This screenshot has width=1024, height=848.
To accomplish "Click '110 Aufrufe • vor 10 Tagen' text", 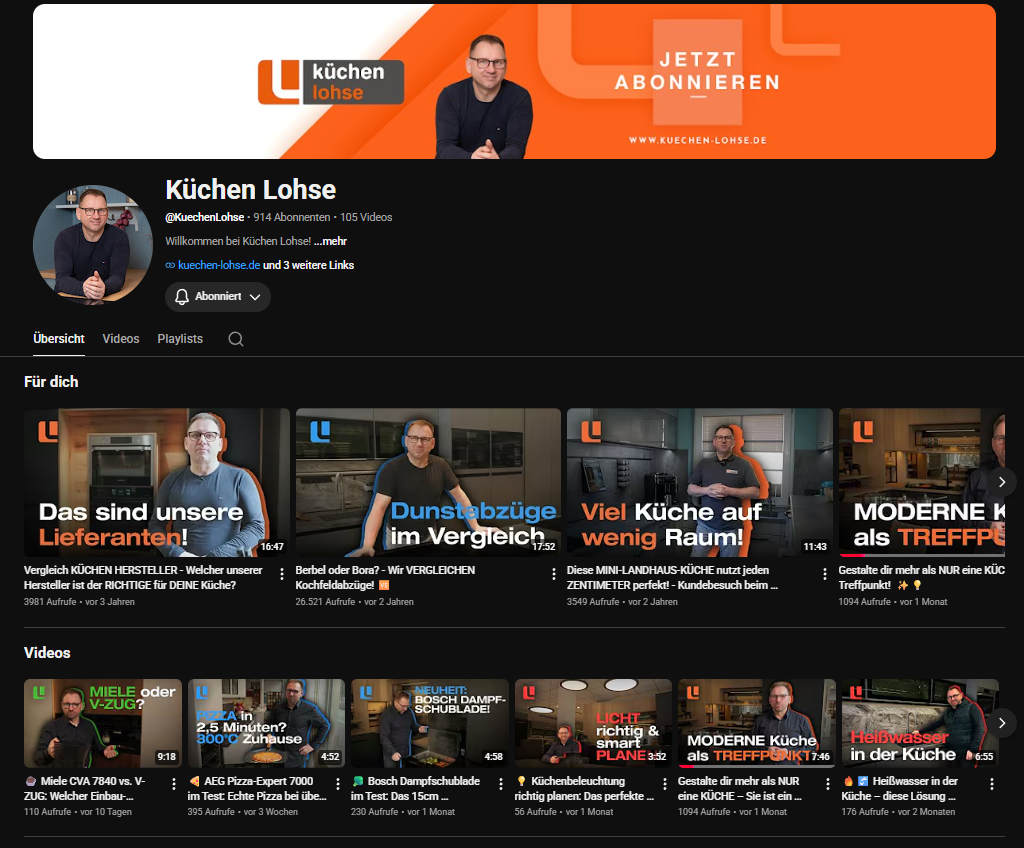I will click(x=78, y=811).
